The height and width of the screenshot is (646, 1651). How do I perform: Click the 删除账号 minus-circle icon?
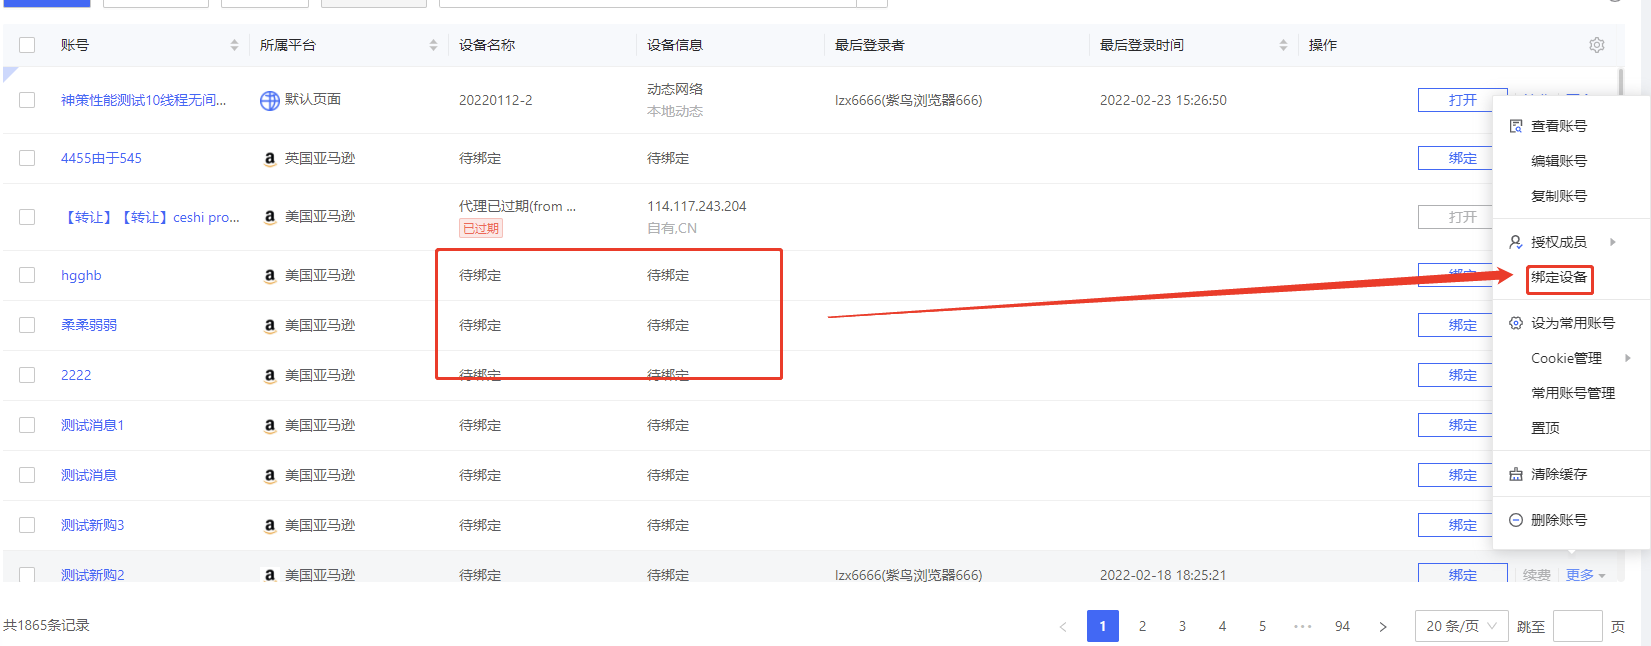click(x=1516, y=520)
